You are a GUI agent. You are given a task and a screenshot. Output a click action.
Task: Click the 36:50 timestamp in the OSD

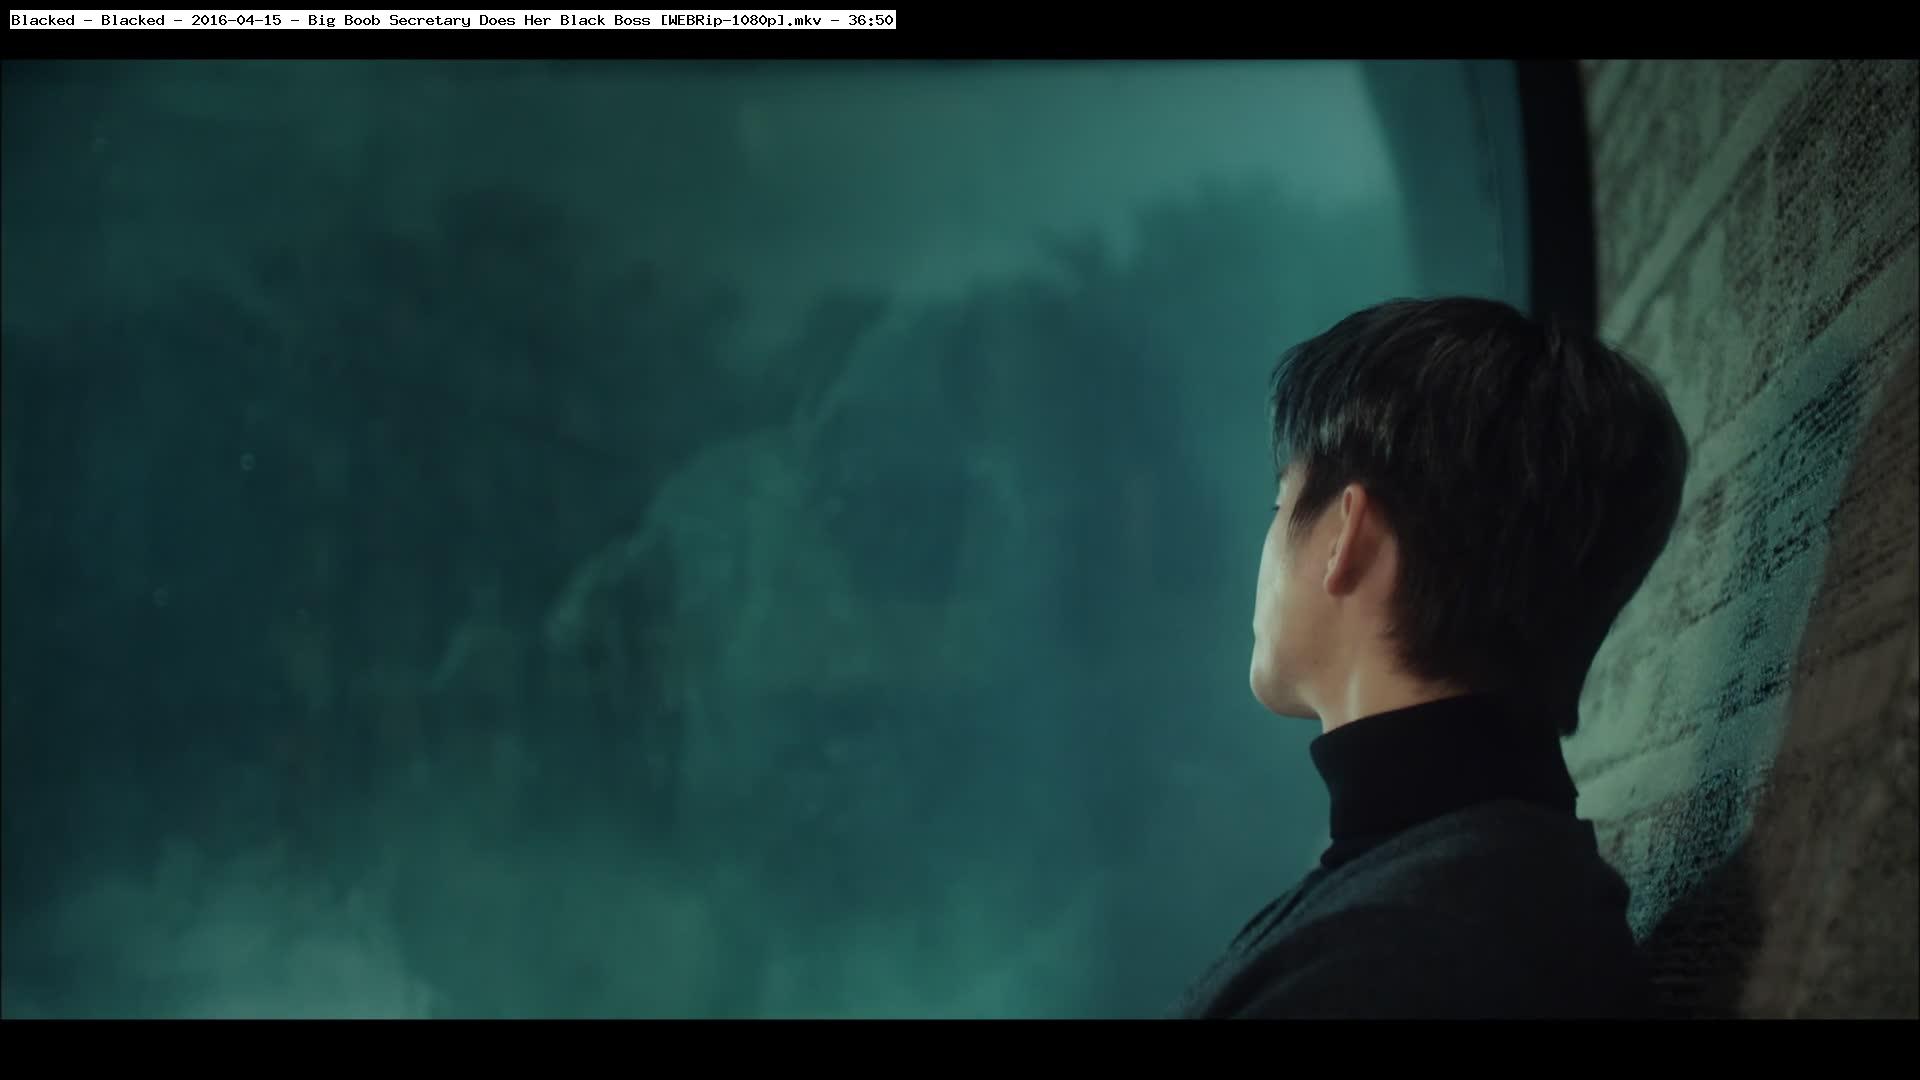(x=870, y=20)
